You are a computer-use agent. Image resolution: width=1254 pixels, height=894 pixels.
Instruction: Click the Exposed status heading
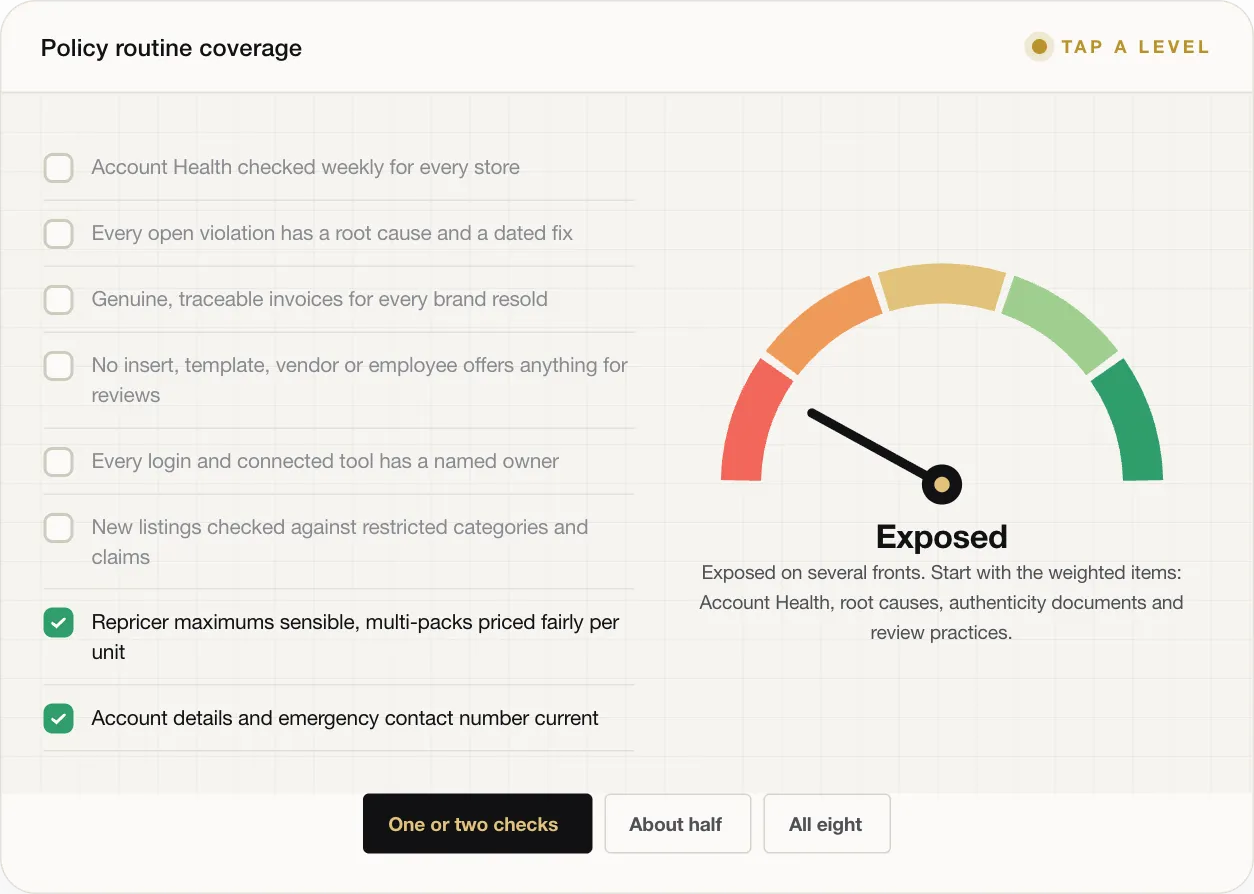coord(941,537)
